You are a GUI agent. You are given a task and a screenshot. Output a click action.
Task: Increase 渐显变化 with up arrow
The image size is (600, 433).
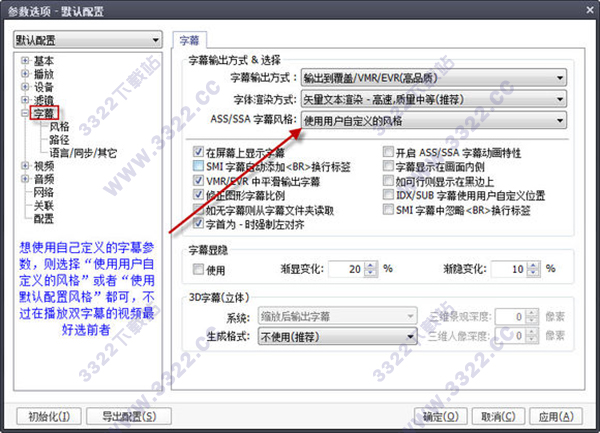(x=371, y=265)
